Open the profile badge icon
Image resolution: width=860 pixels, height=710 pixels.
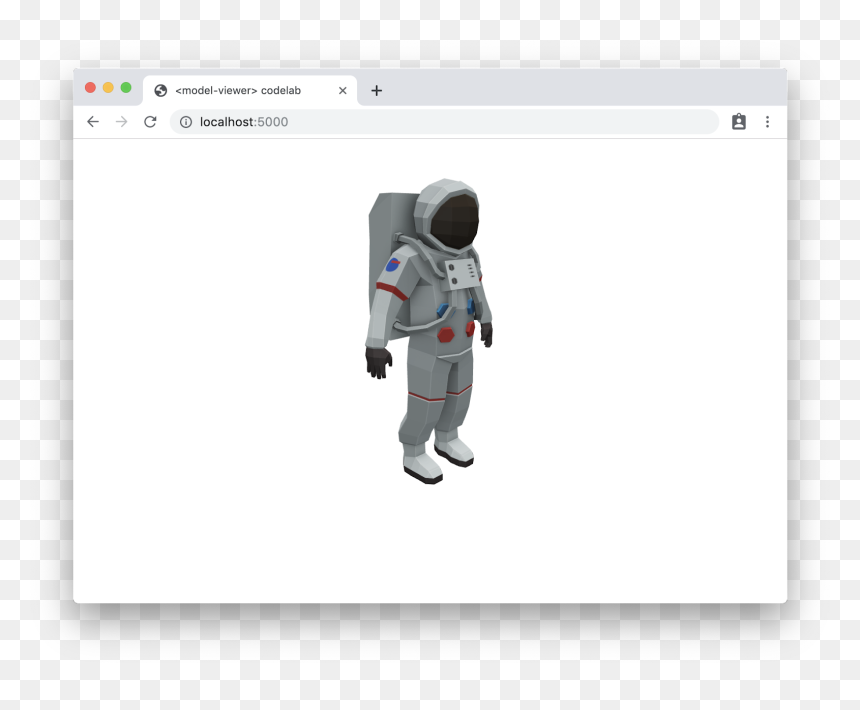tap(739, 122)
